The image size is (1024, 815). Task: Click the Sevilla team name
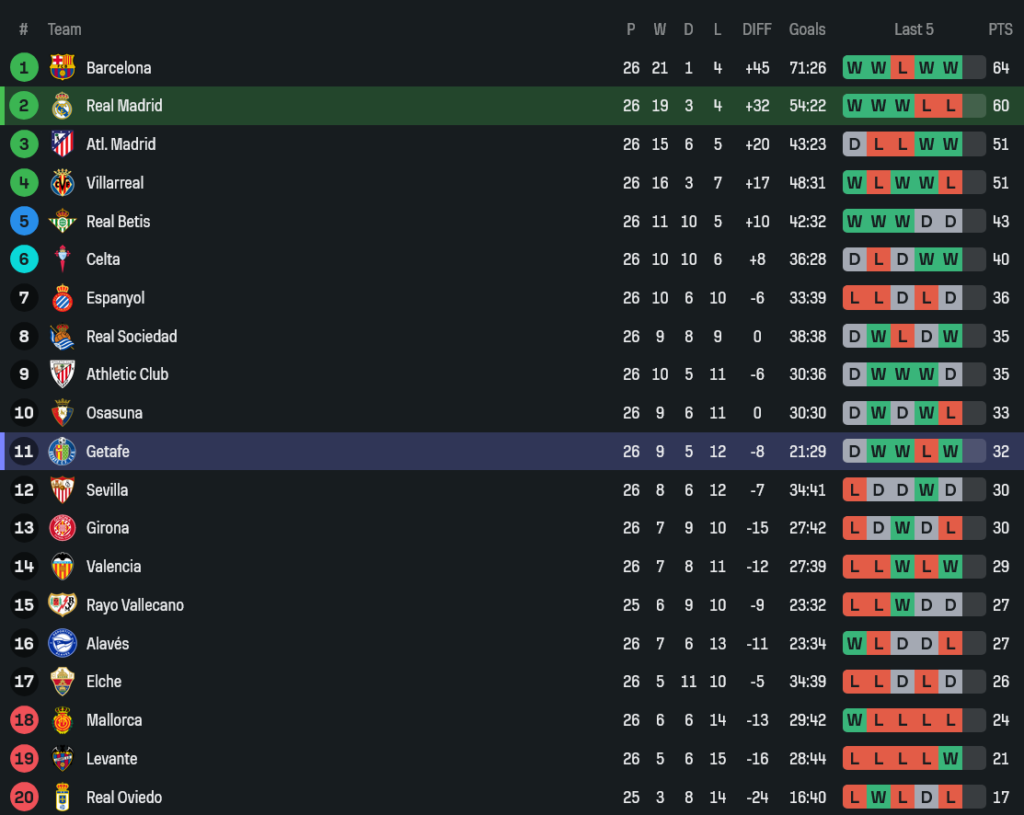tap(107, 490)
